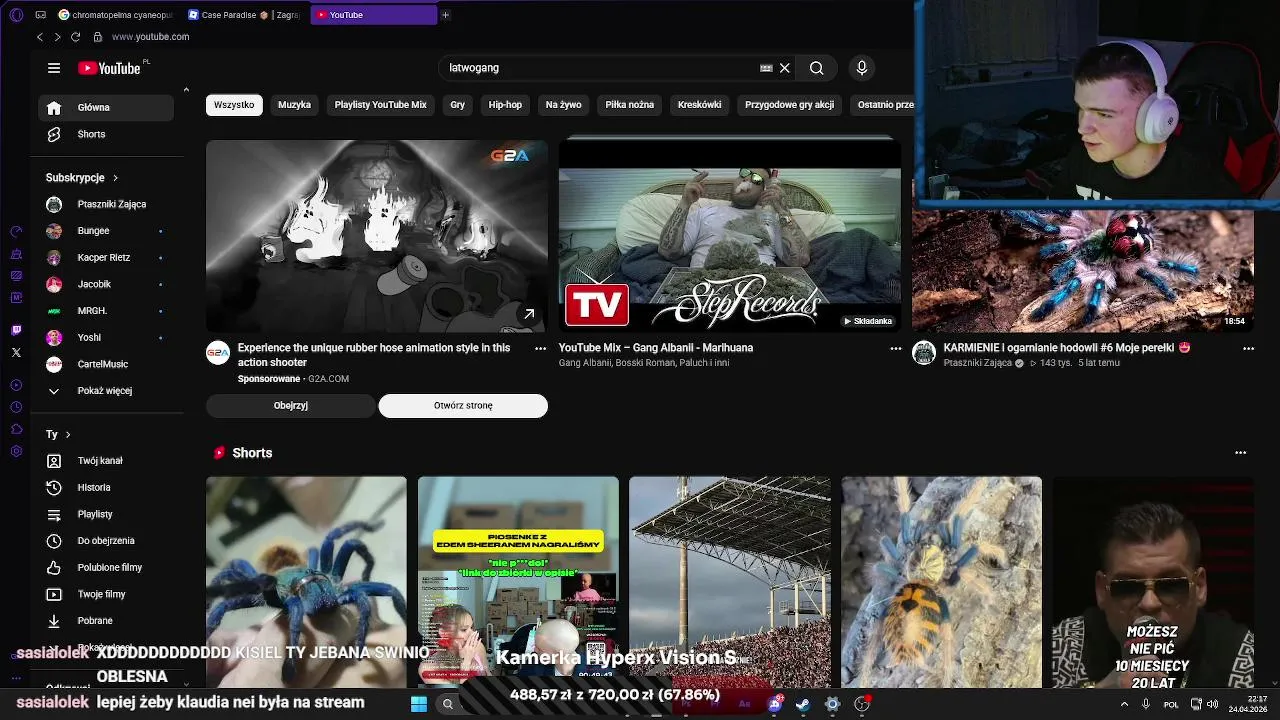Open history clock icon in Opera sidebar
1280x720 pixels.
tap(16, 407)
